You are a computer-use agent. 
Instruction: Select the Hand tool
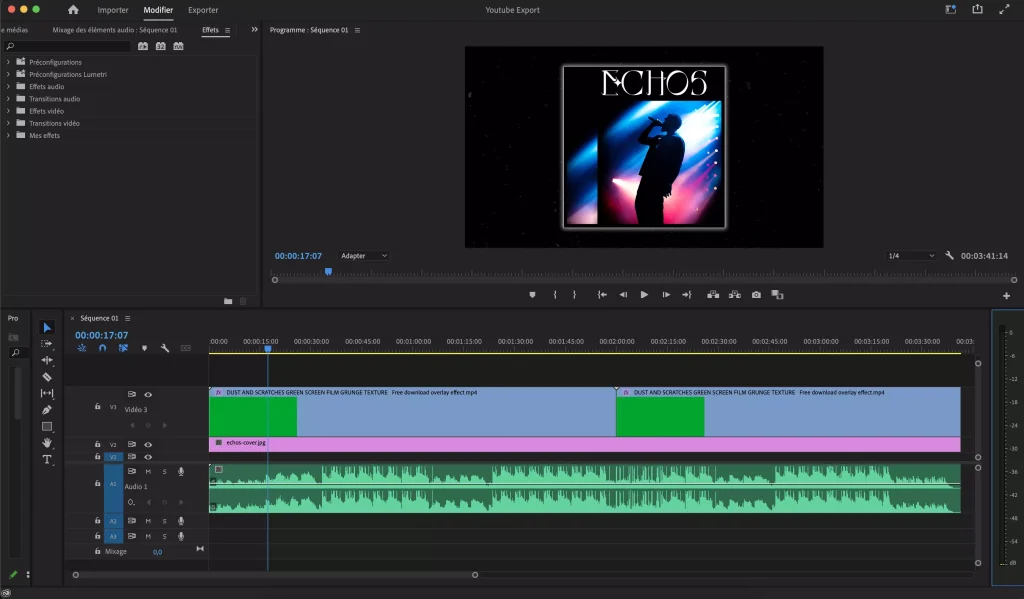point(47,443)
